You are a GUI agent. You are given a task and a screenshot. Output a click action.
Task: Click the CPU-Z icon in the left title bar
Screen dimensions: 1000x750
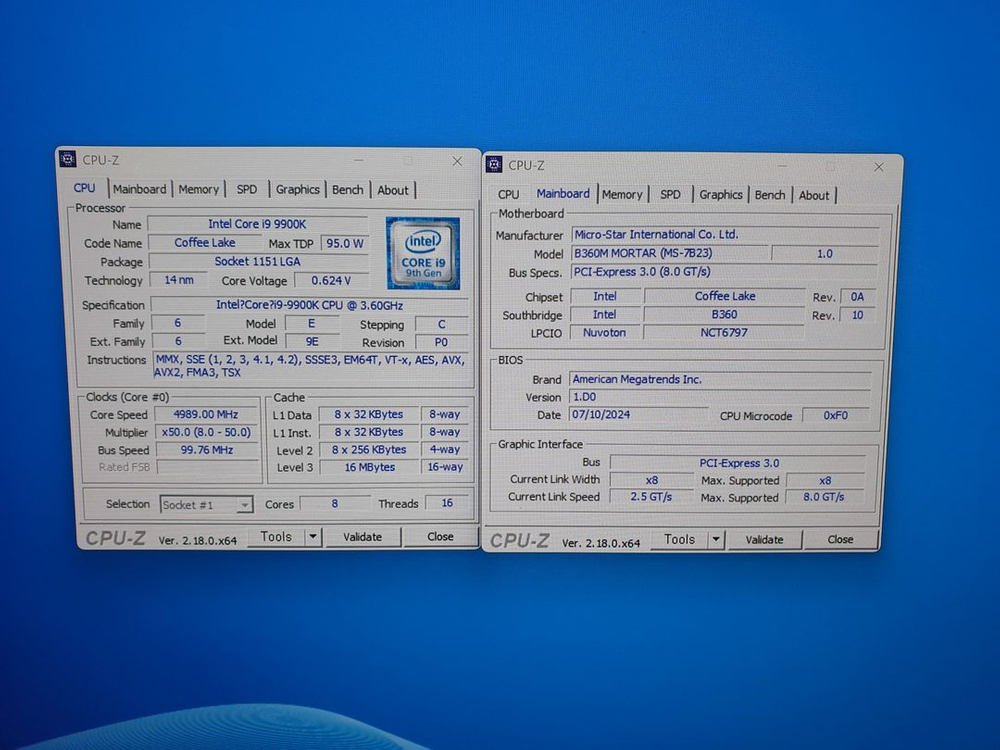67,159
